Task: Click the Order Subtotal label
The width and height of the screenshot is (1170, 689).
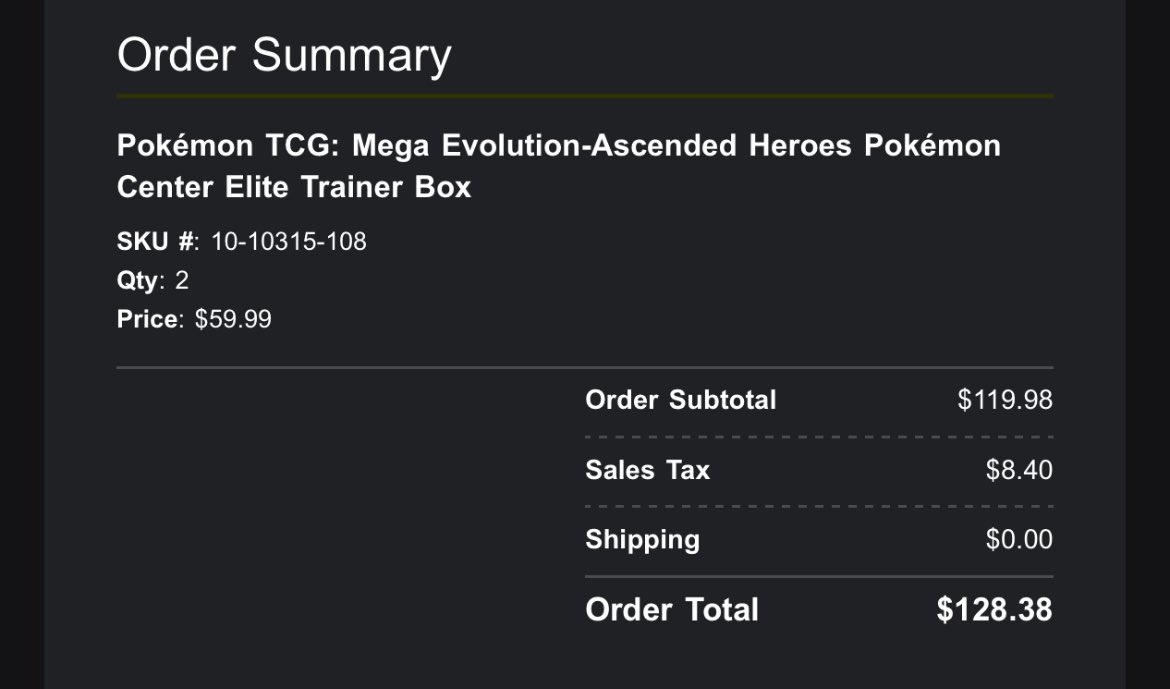Action: point(681,399)
